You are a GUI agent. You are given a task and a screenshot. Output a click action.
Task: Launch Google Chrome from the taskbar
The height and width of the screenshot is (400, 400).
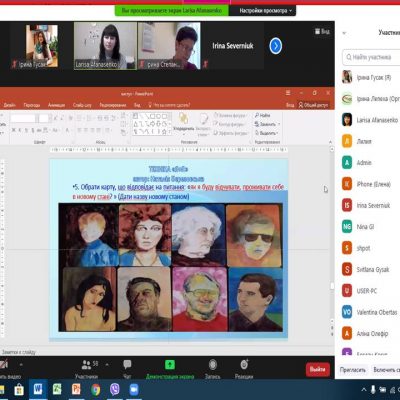(x=95, y=389)
